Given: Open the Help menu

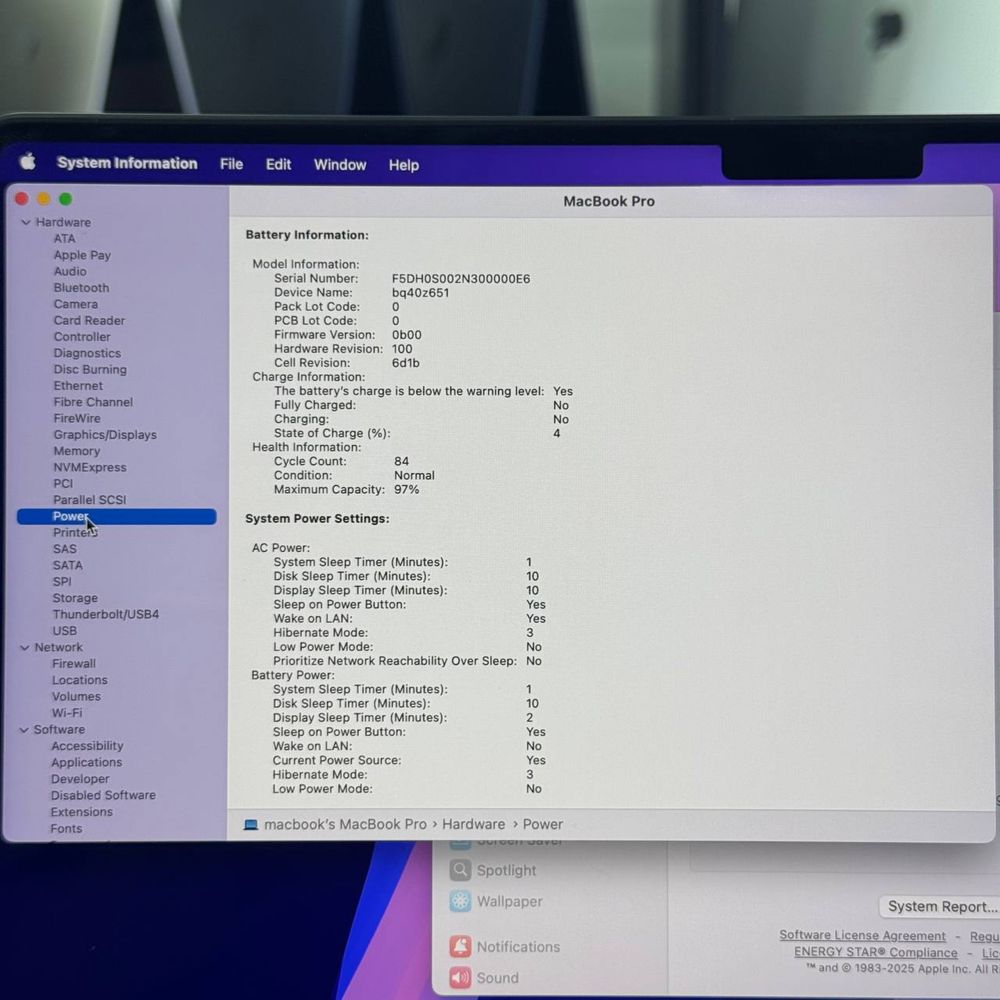Looking at the screenshot, I should tap(404, 165).
